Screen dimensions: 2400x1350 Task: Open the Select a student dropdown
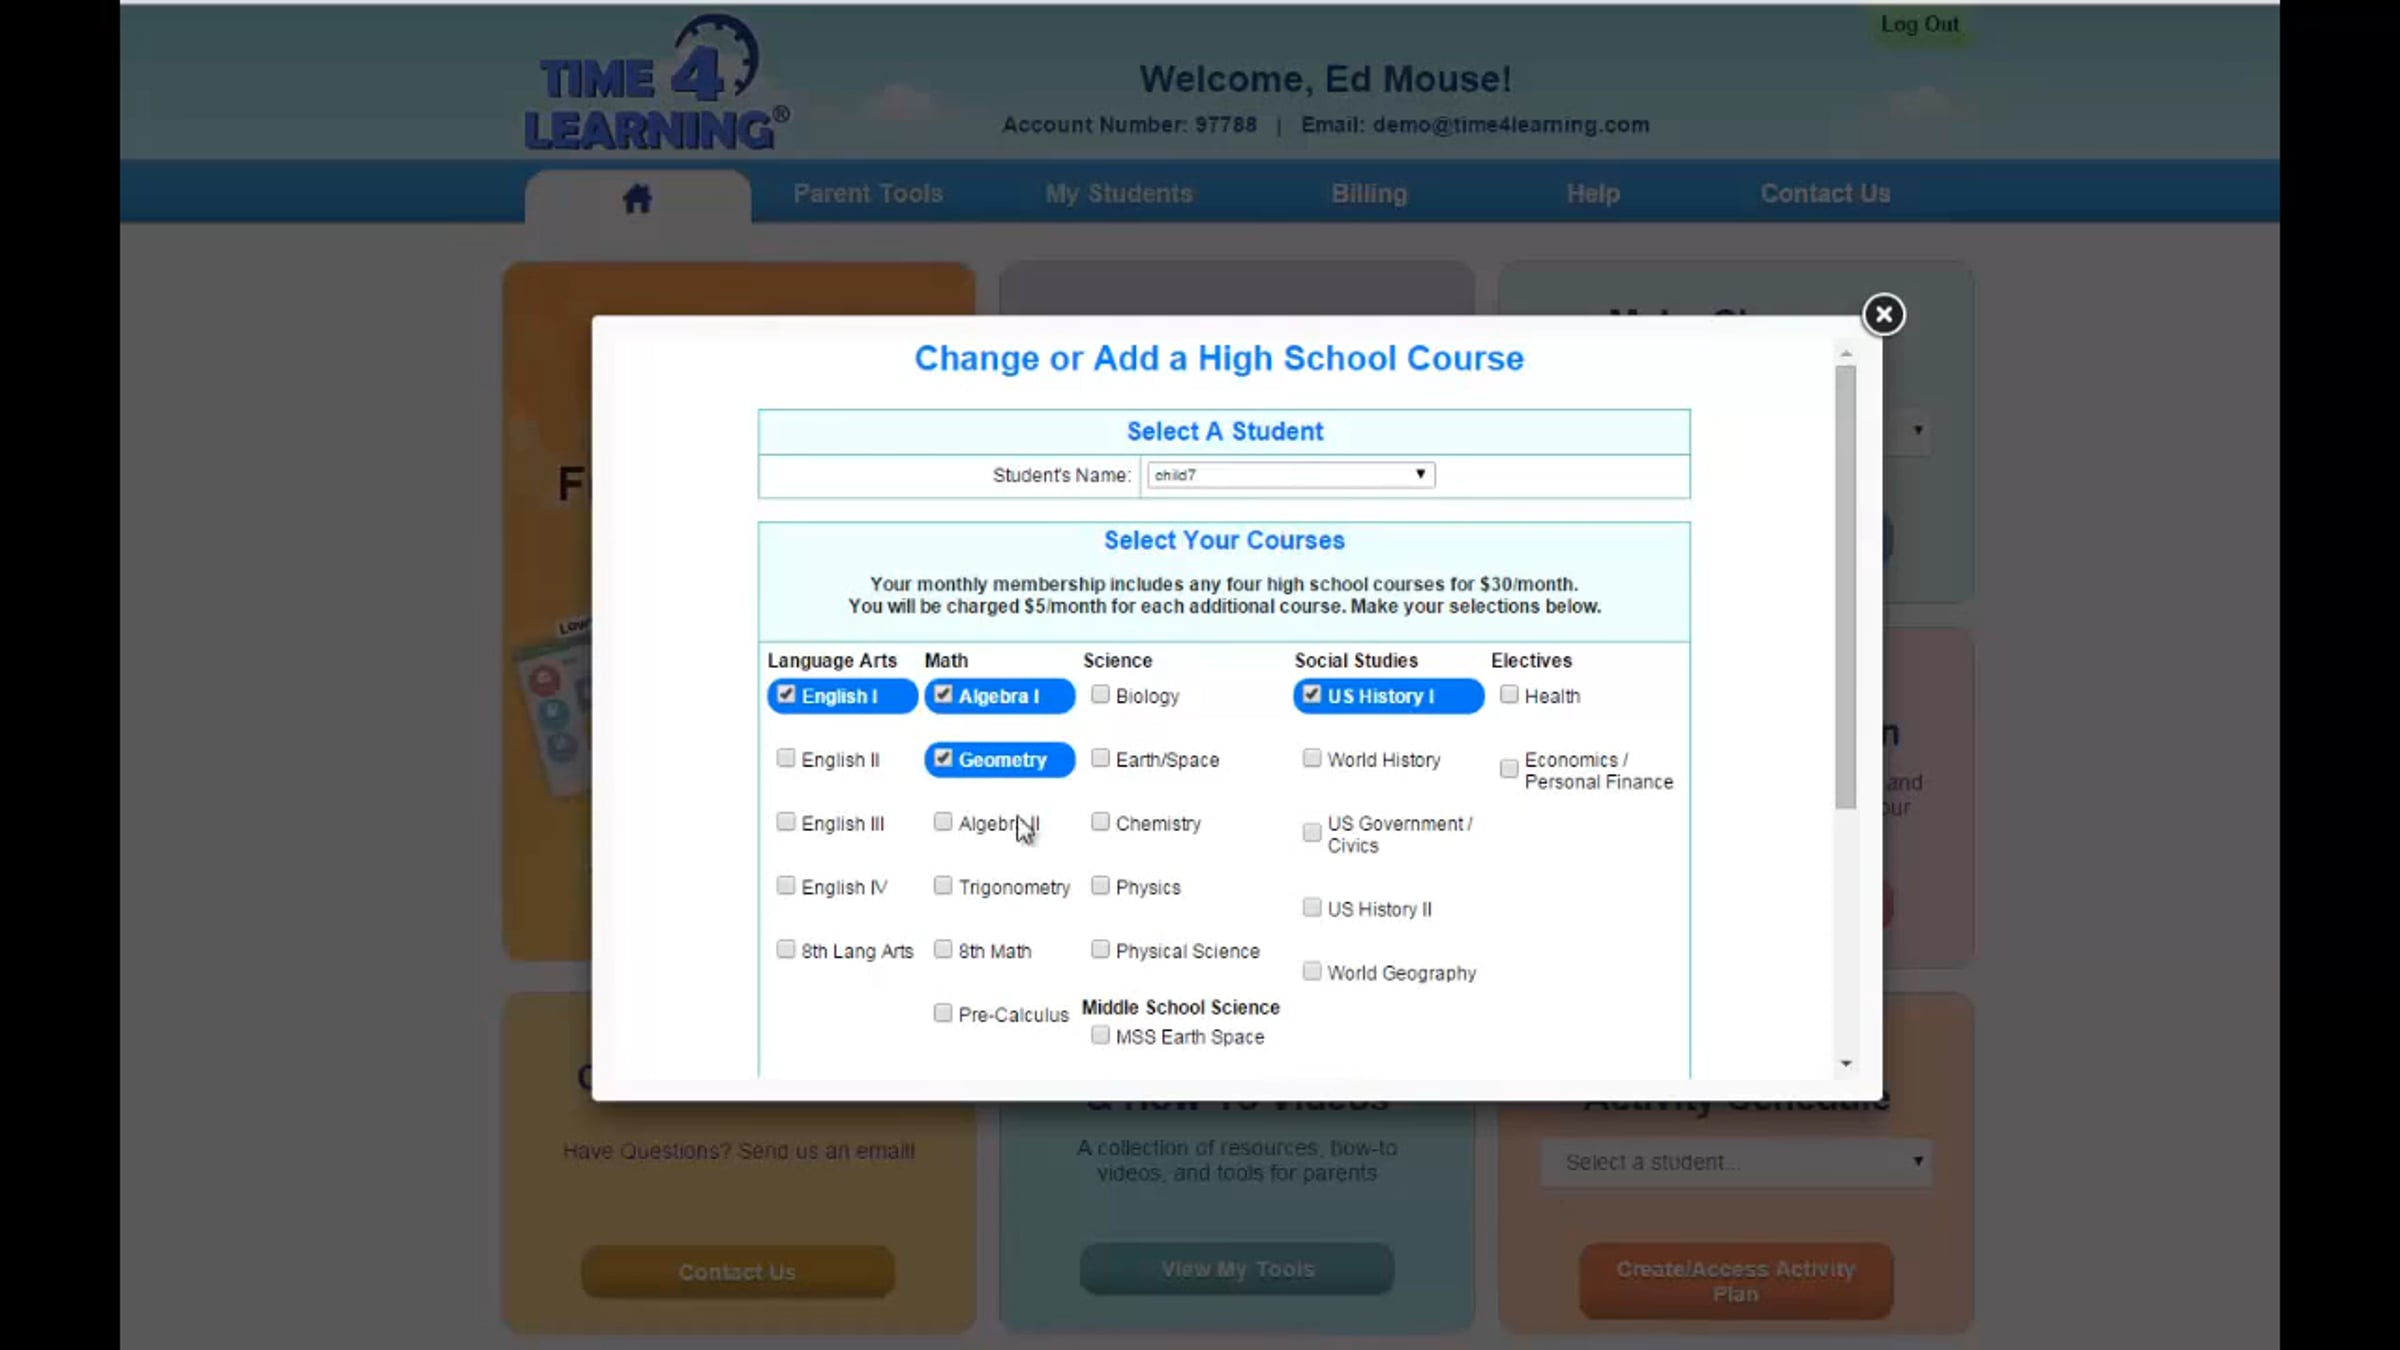coord(1736,1162)
